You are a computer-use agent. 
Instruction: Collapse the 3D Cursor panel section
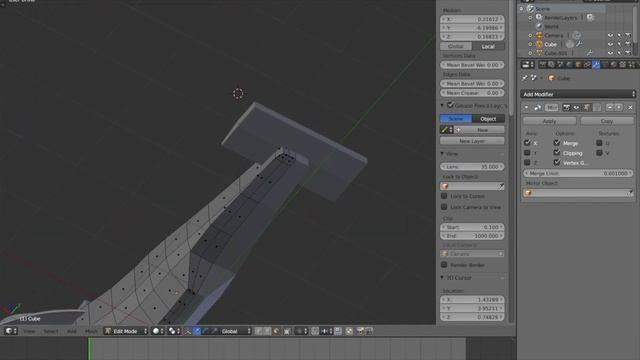coord(442,278)
